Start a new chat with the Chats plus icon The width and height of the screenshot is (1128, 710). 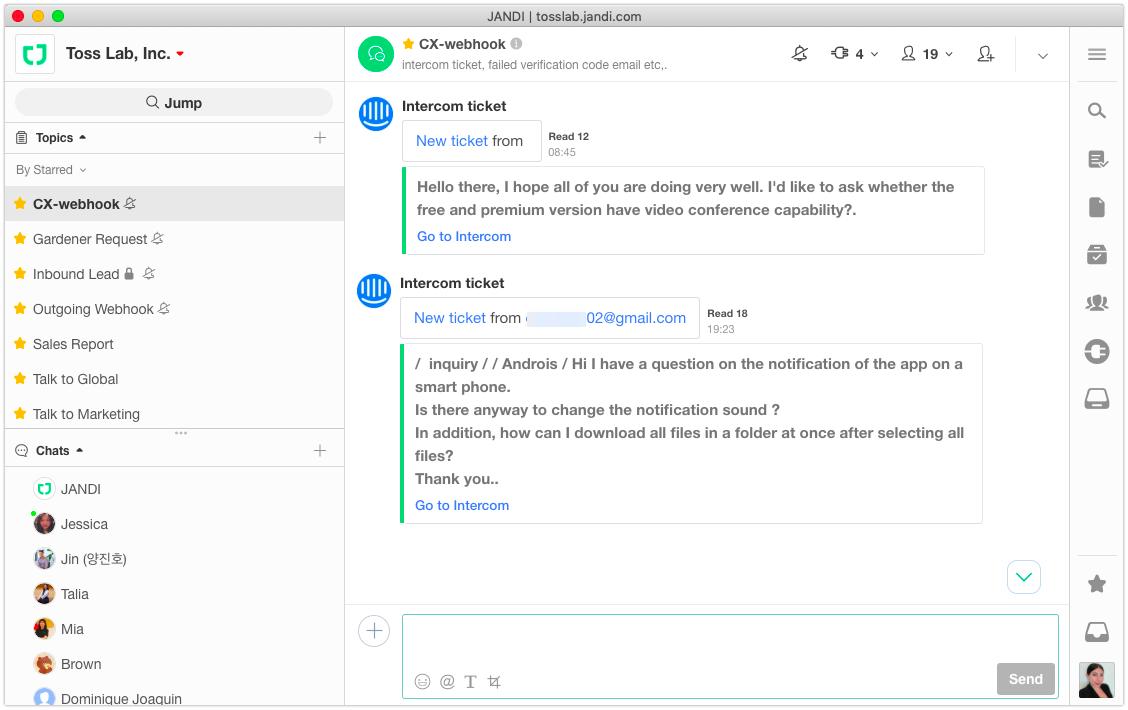pos(320,450)
